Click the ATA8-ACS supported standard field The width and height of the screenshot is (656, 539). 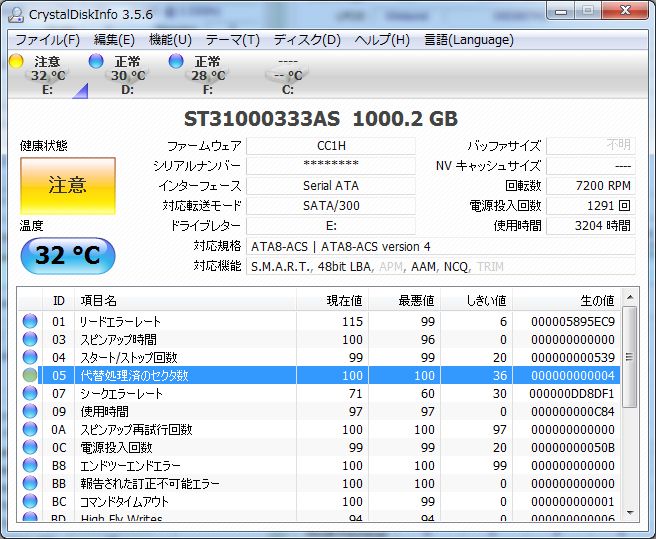[441, 246]
